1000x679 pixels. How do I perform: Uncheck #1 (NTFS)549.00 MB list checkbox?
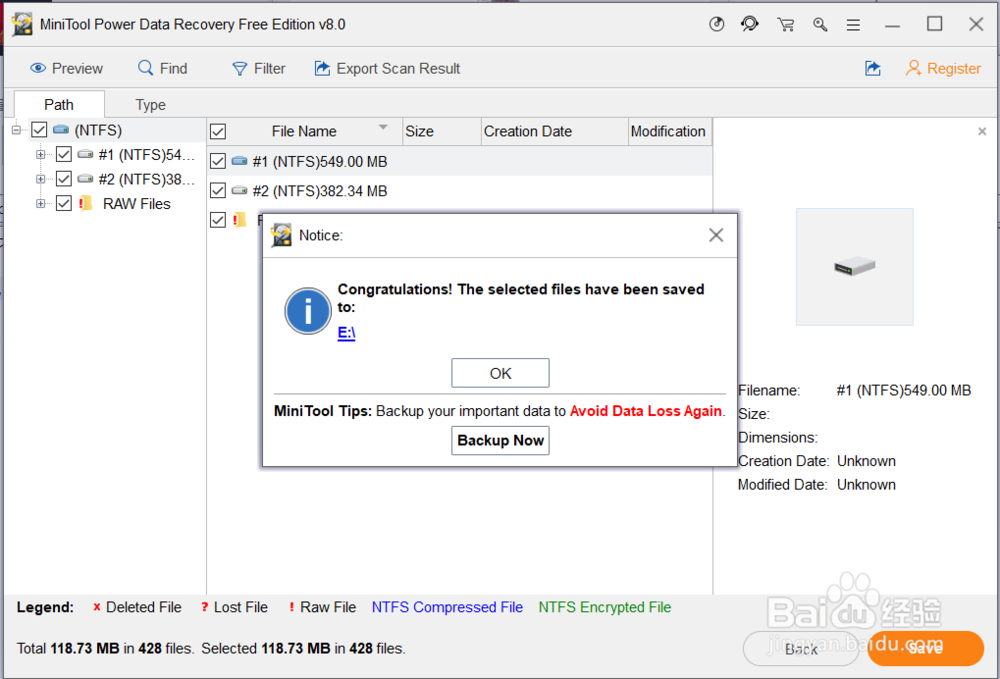(218, 161)
